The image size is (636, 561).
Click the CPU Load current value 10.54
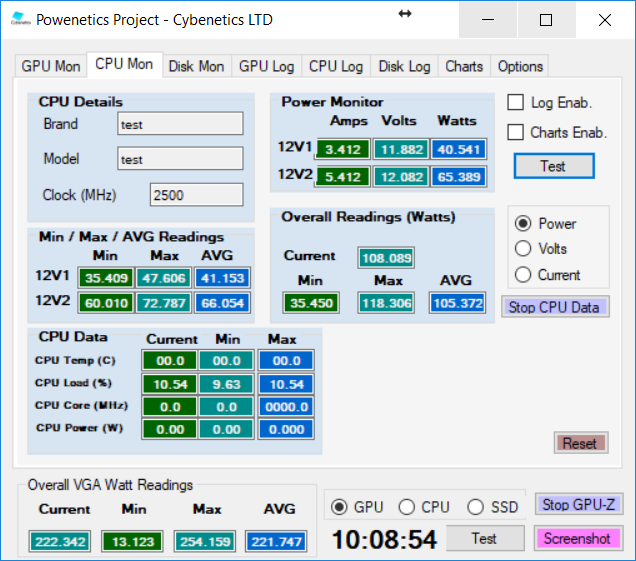click(x=170, y=384)
